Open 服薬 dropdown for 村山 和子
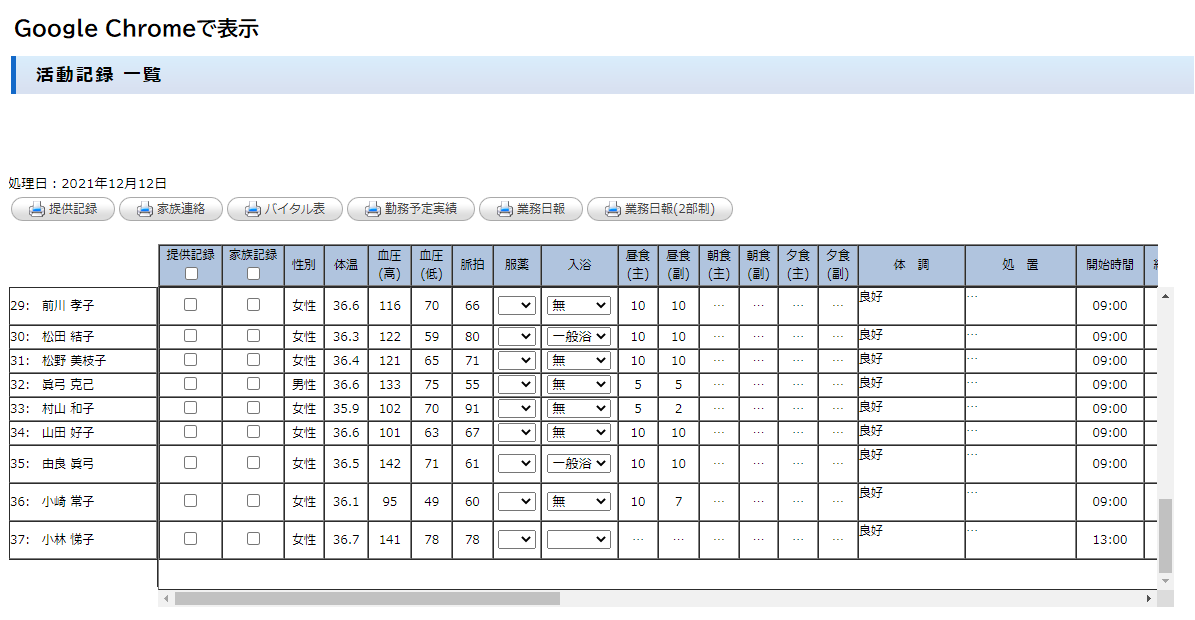This screenshot has height=620, width=1195. 517,408
